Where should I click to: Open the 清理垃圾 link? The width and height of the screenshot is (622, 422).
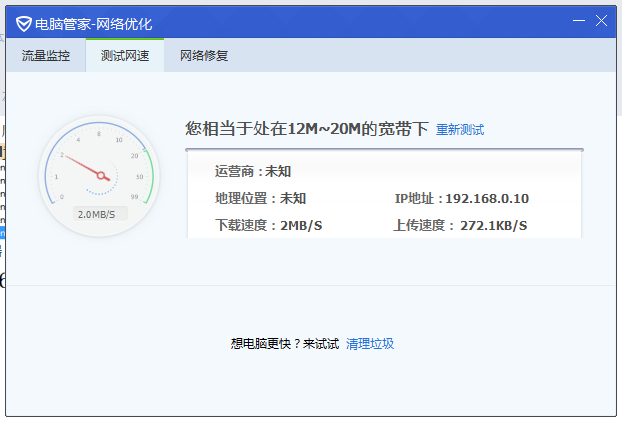pyautogui.click(x=370, y=343)
